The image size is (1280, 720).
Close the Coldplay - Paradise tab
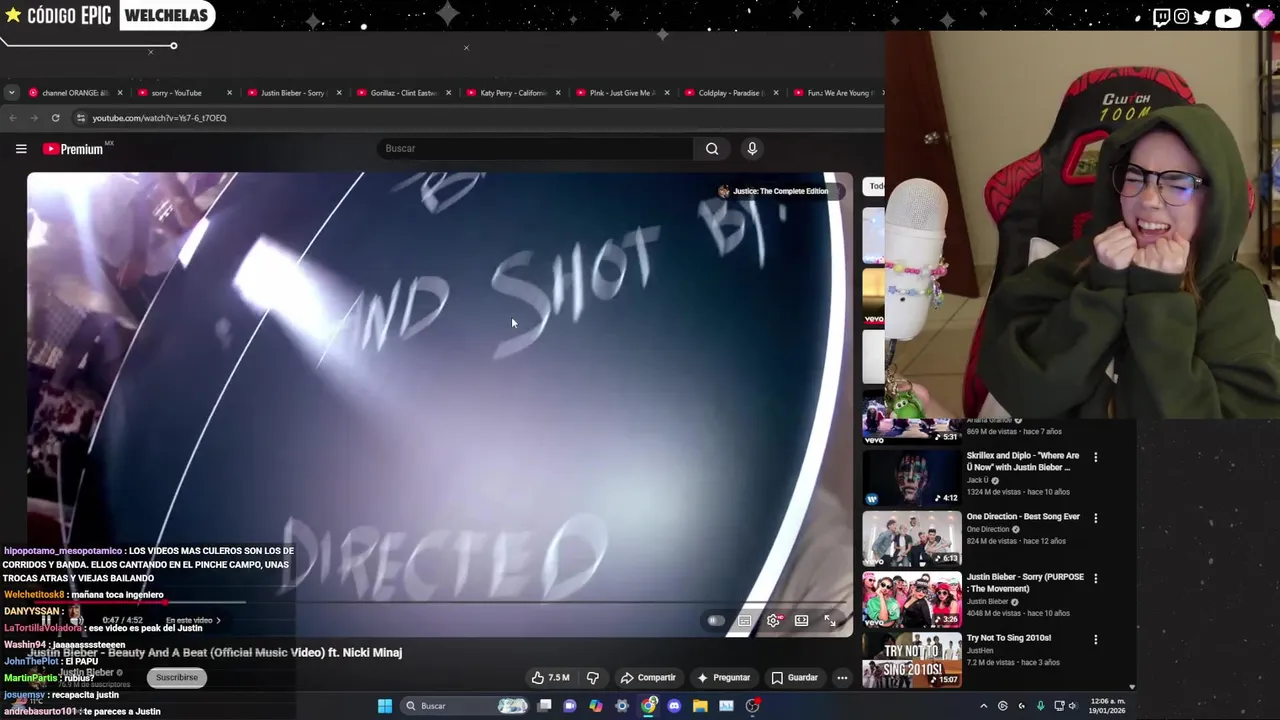[x=775, y=93]
